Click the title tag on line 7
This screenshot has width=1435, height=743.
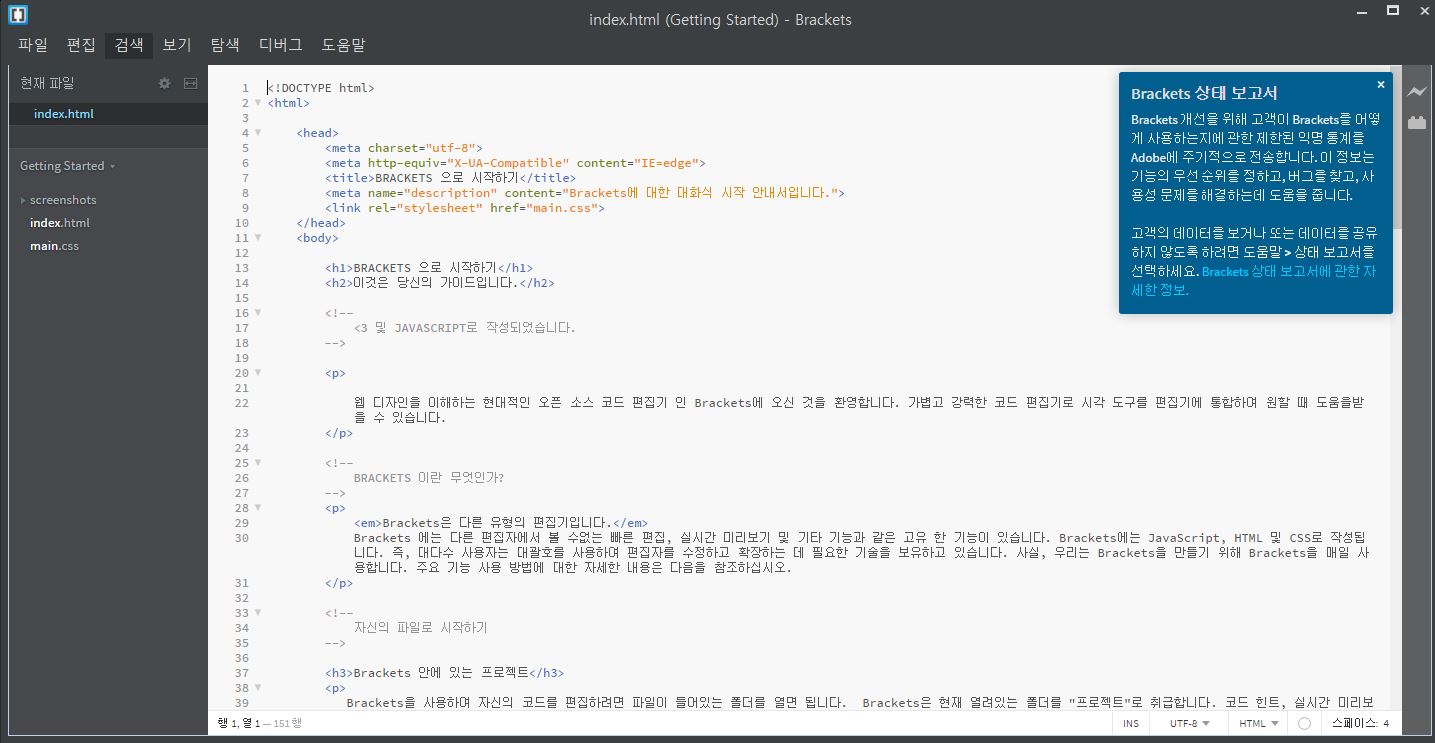450,178
